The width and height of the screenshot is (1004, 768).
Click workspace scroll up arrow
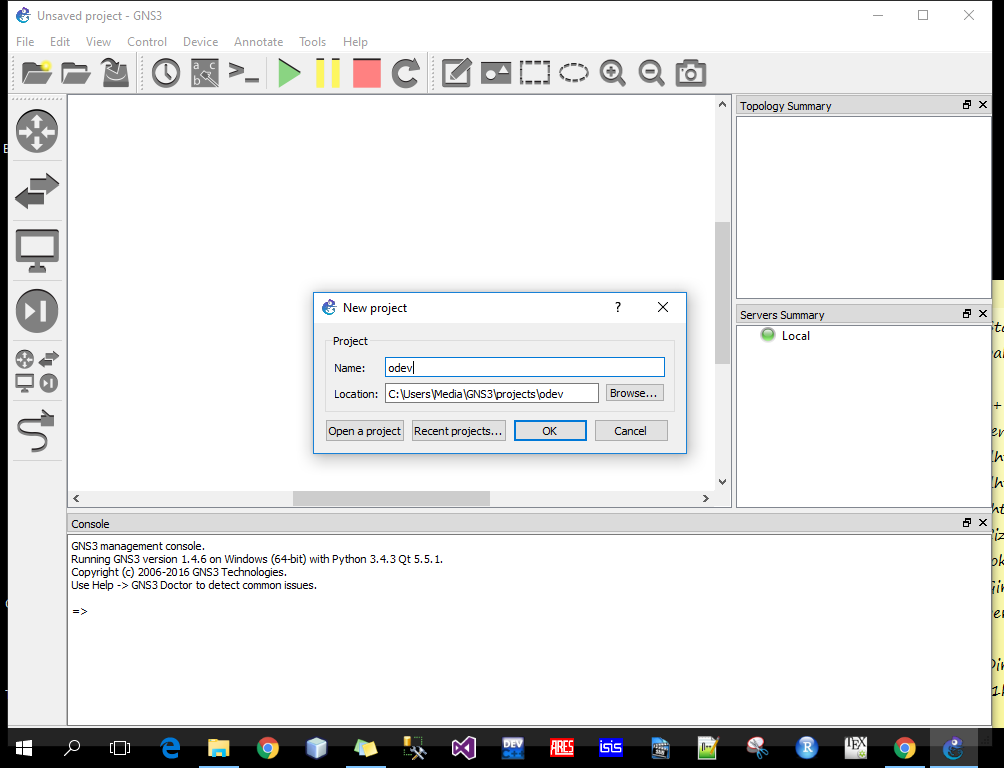click(x=722, y=104)
